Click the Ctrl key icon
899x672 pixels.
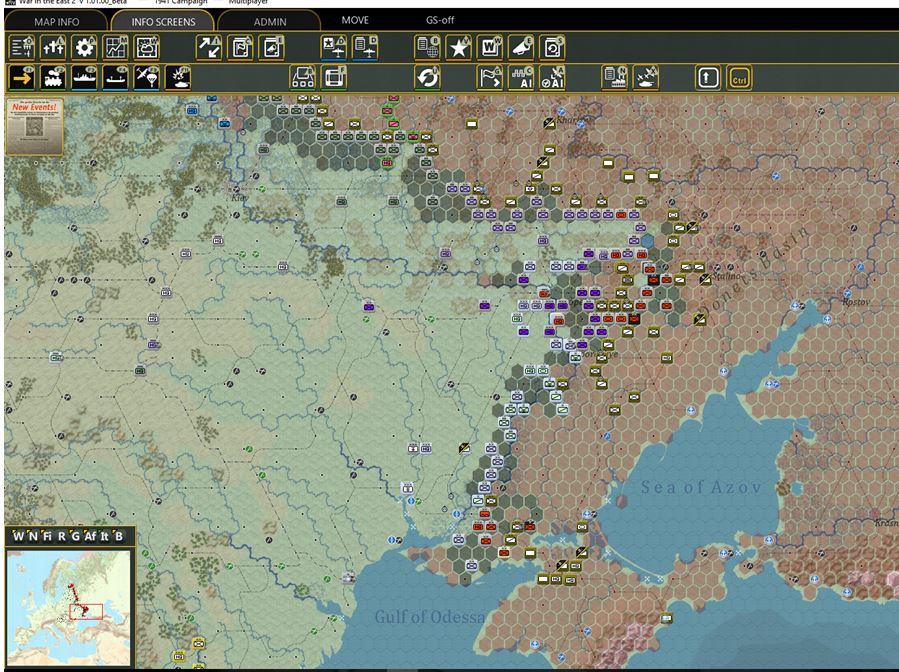pyautogui.click(x=739, y=77)
